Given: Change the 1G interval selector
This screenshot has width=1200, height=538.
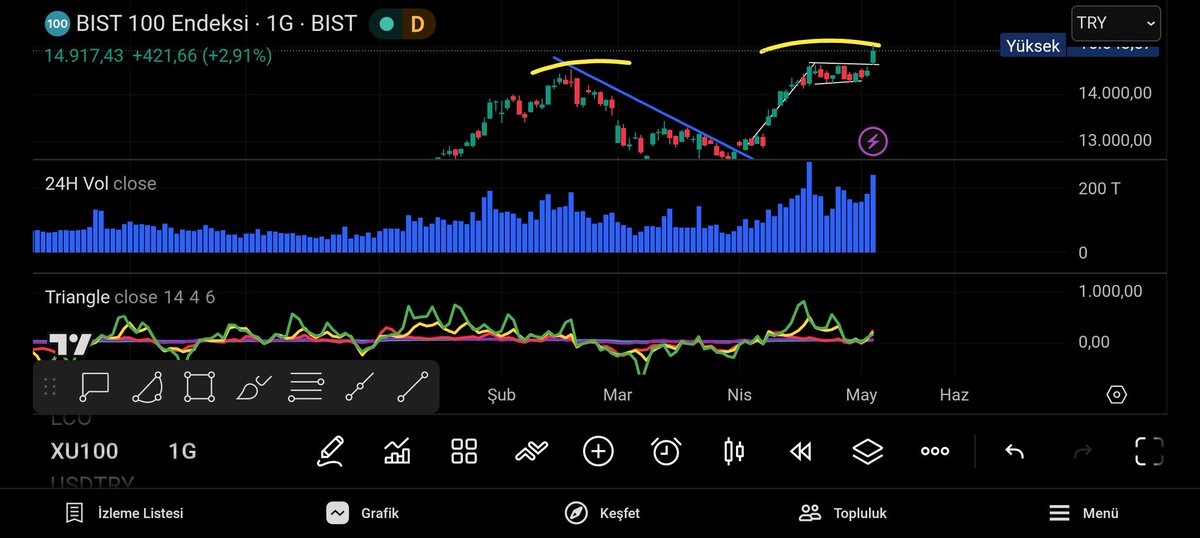Looking at the screenshot, I should (182, 451).
